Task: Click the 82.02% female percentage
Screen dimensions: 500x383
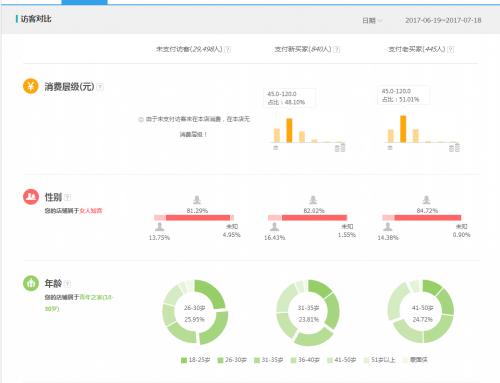Action: 314,211
